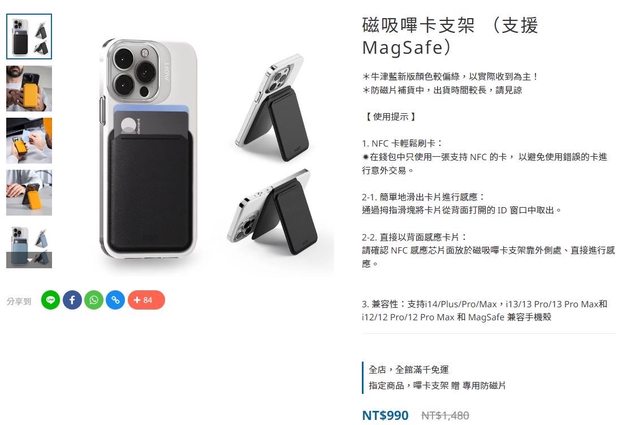View the man holding yellow wallet thumbnail

click(x=29, y=89)
